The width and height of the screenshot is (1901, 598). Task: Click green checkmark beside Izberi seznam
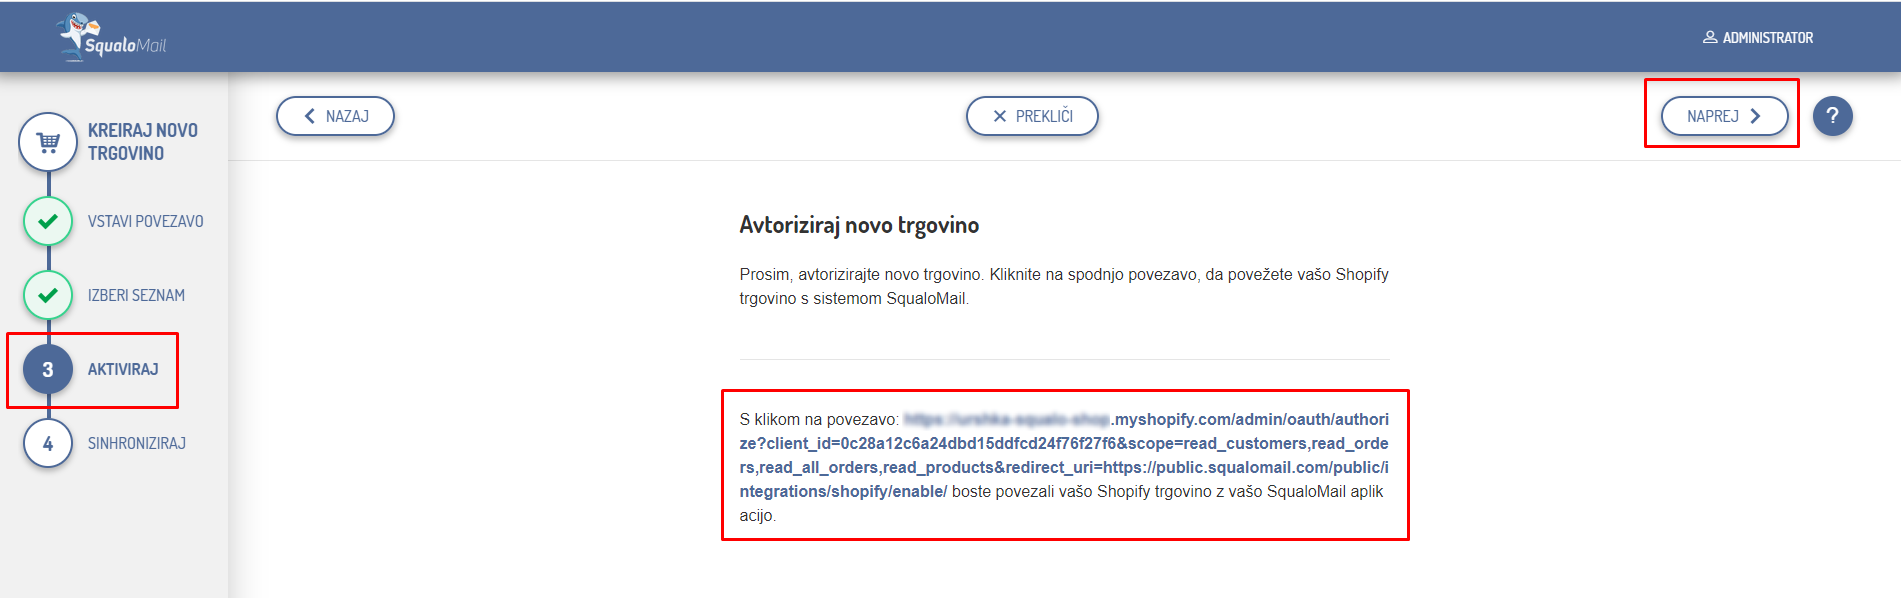point(48,295)
